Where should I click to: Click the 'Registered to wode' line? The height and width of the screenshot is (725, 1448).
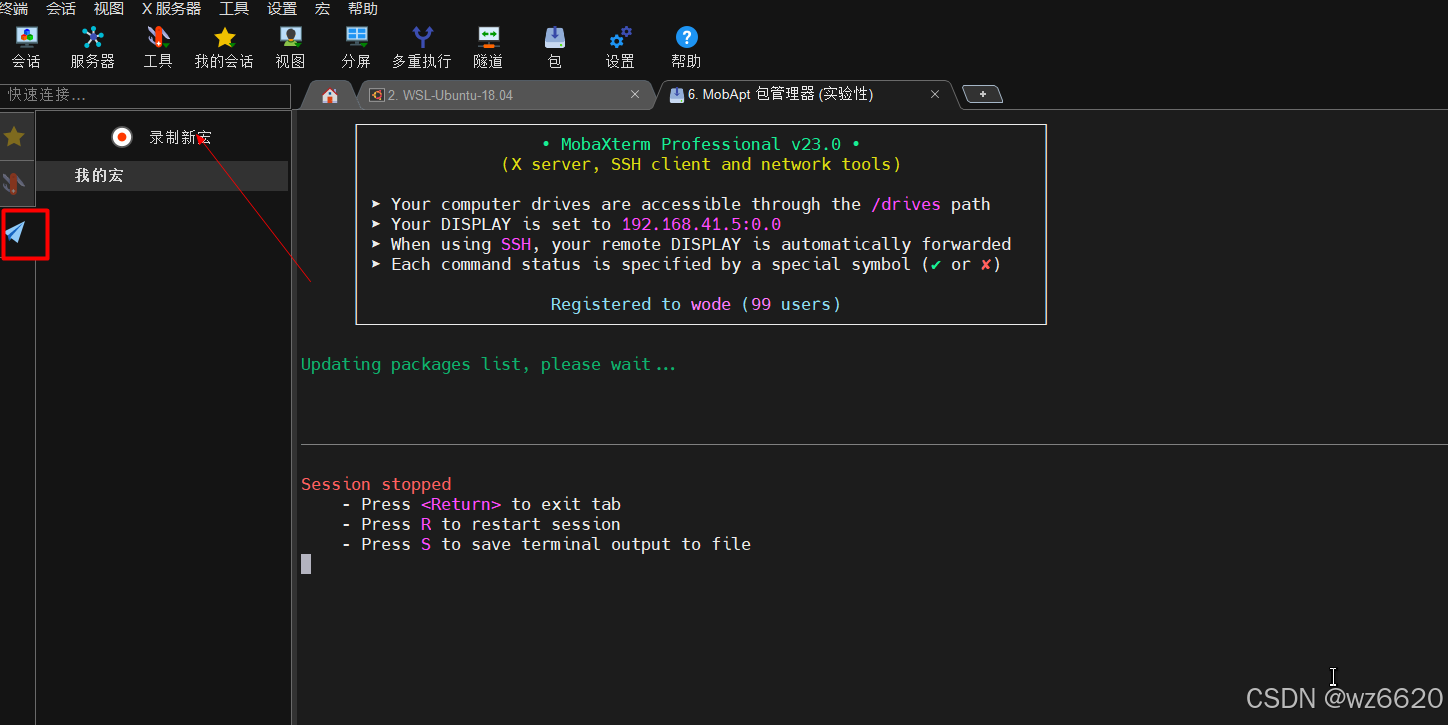point(696,304)
